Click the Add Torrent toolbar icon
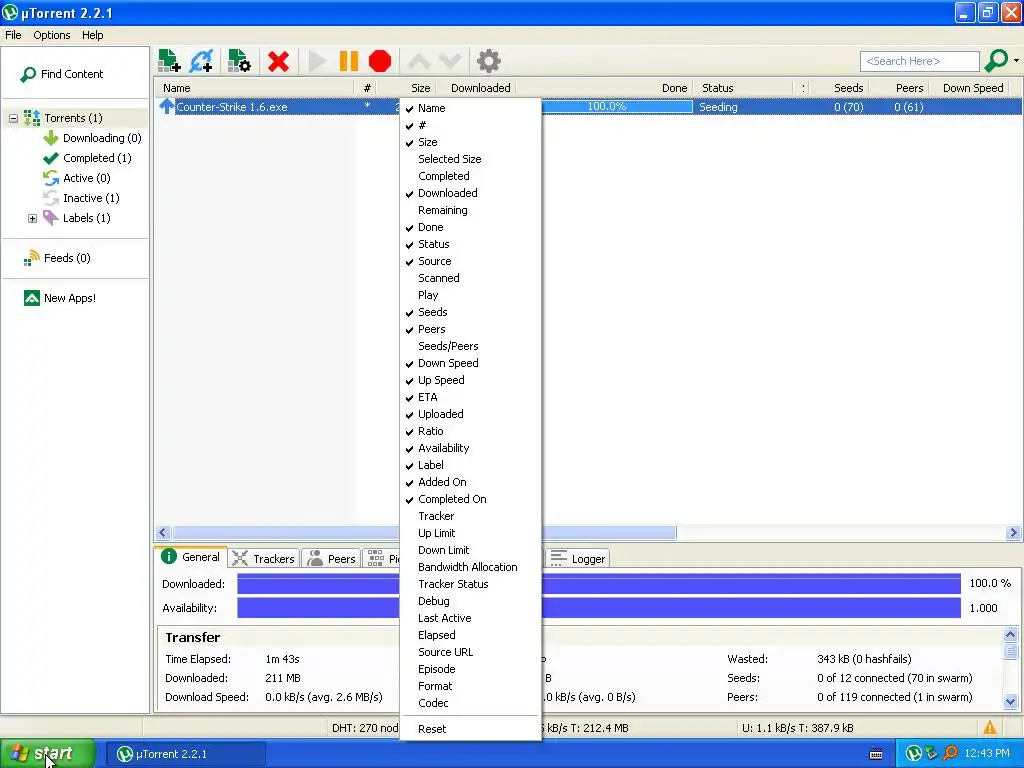 click(x=169, y=61)
